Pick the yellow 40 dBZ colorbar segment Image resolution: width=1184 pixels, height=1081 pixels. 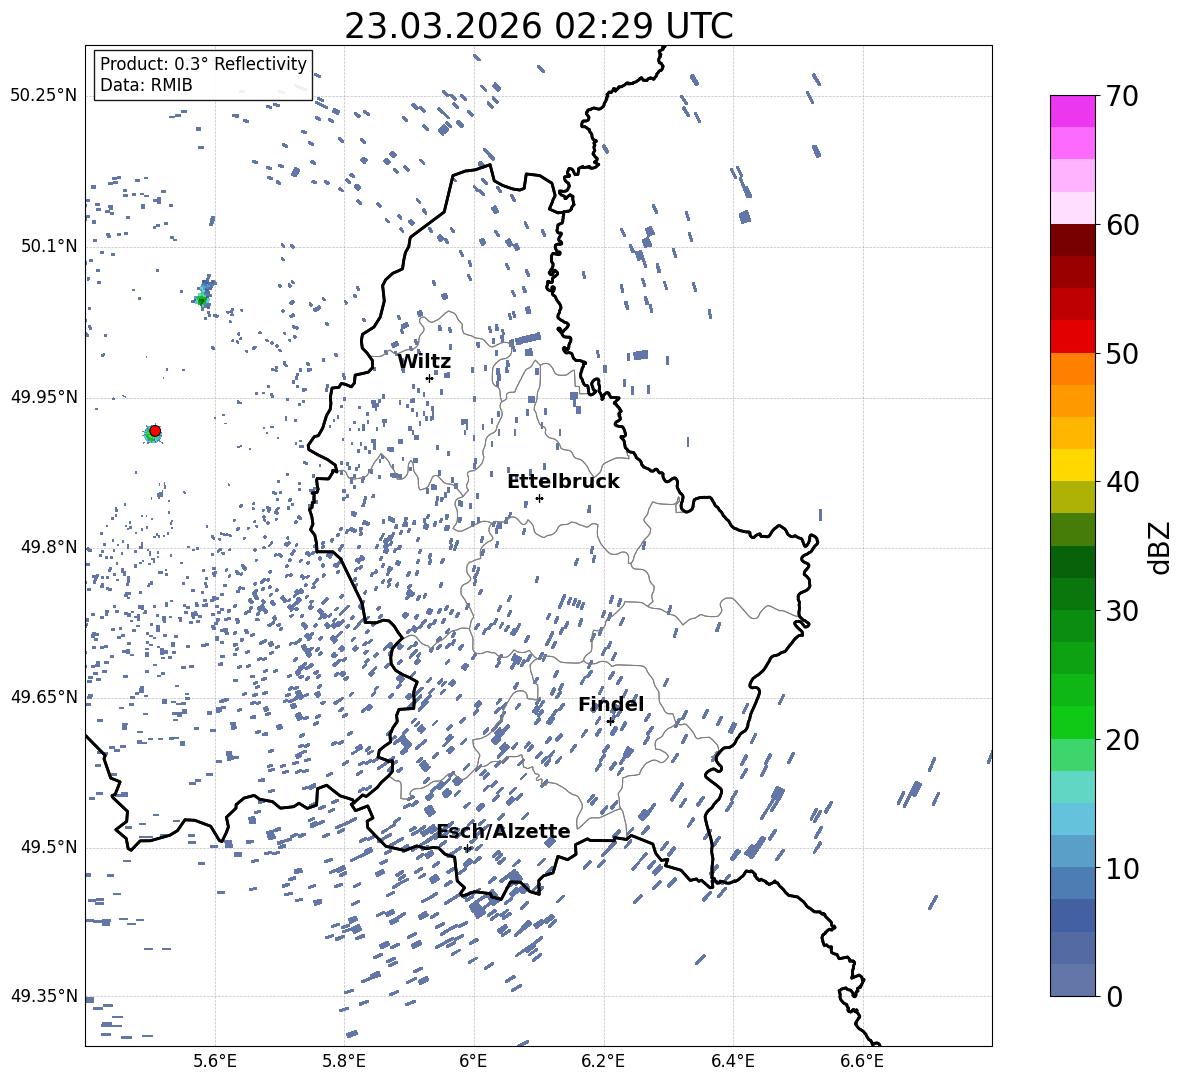coord(1073,465)
